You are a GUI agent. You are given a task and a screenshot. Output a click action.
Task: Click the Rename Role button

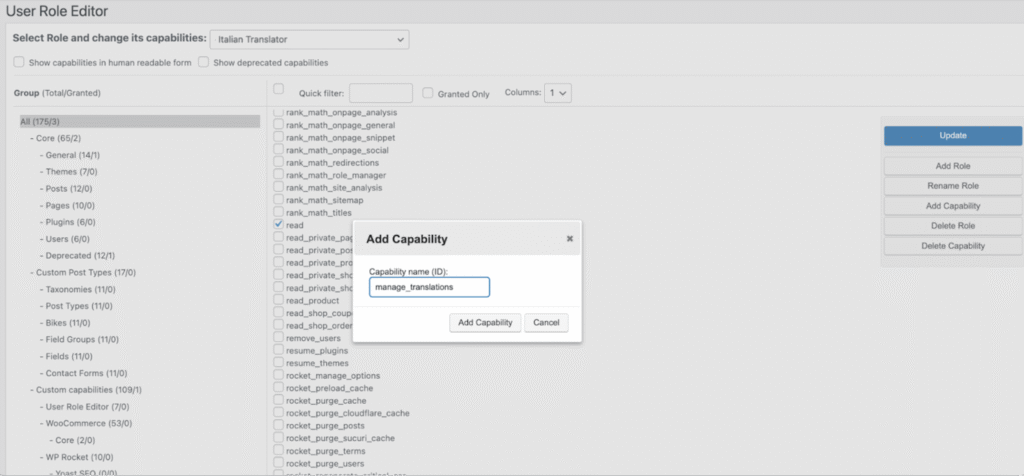tap(953, 186)
